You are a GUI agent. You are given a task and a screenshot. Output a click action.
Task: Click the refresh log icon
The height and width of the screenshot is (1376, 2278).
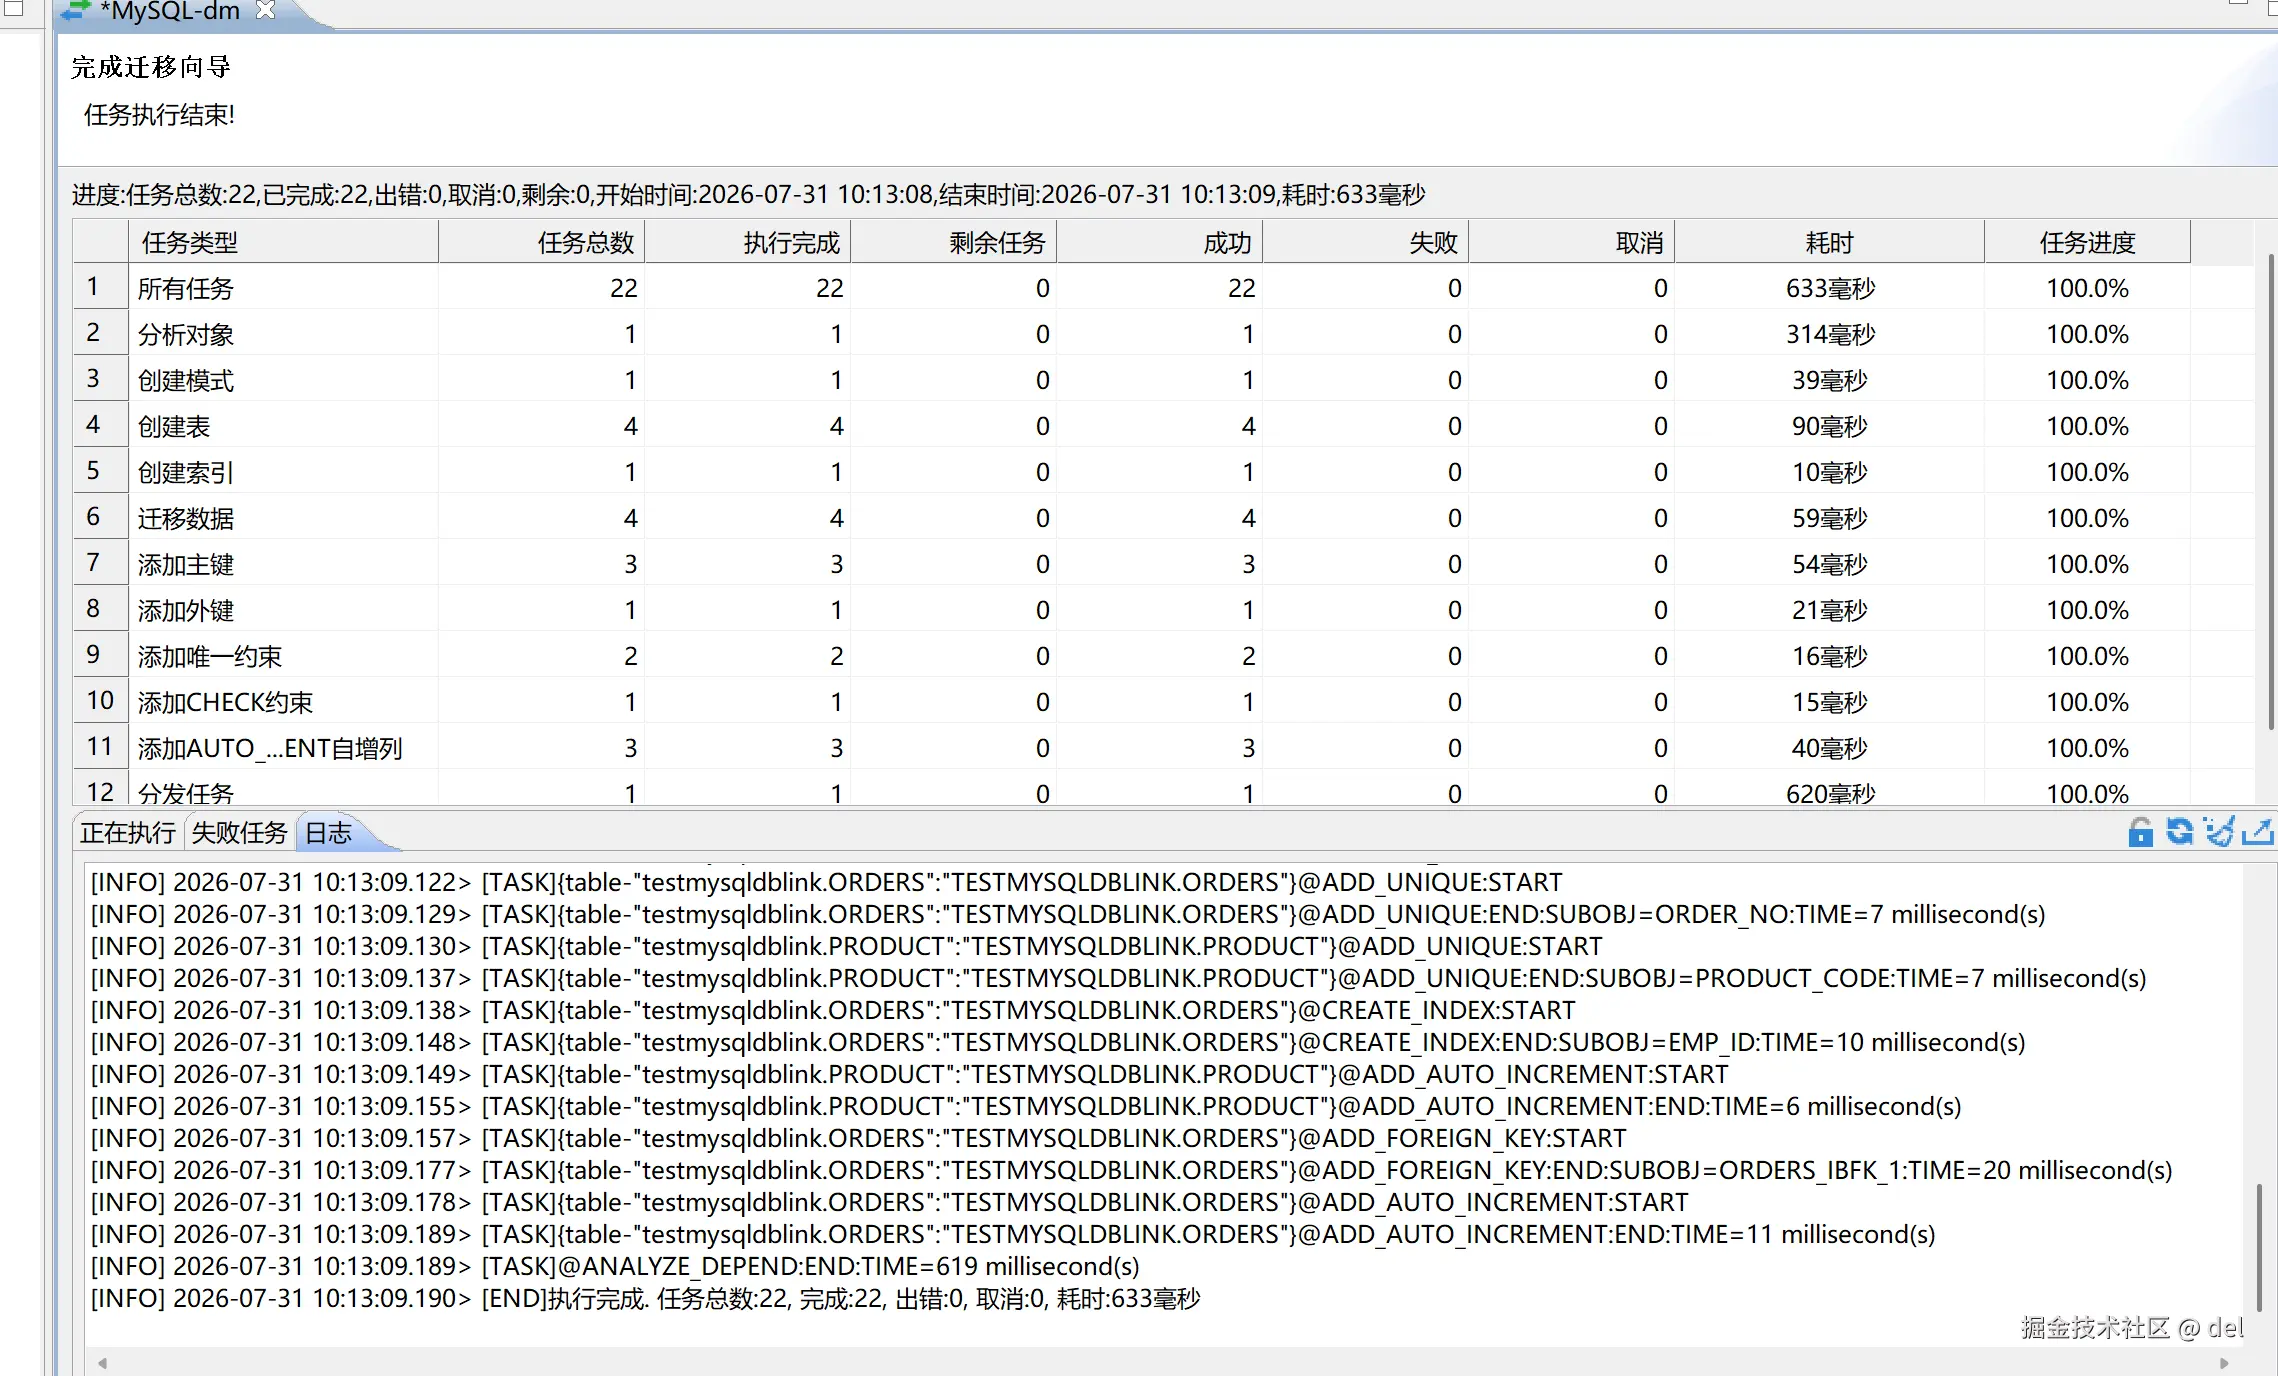pos(2180,832)
